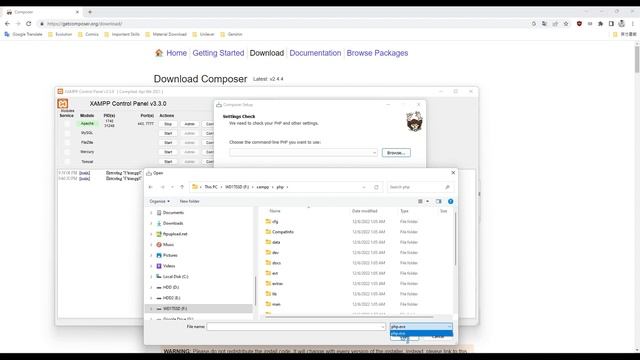Open the Genshin bookmark folder
Image resolution: width=640 pixels, height=360 pixels.
click(231, 34)
